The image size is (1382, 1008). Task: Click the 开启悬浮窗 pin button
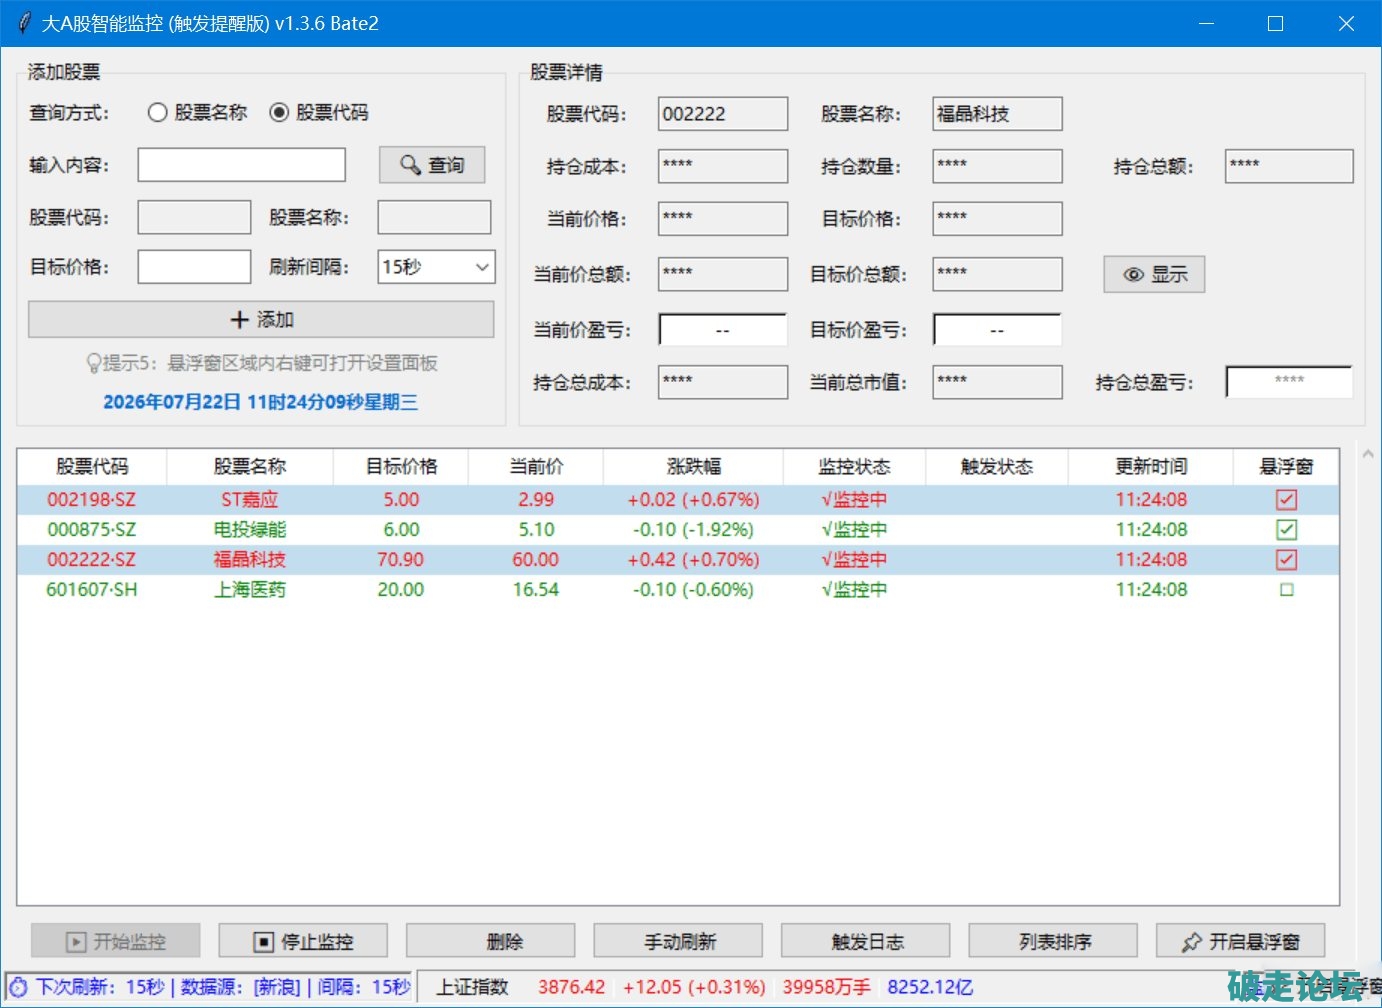(1241, 941)
